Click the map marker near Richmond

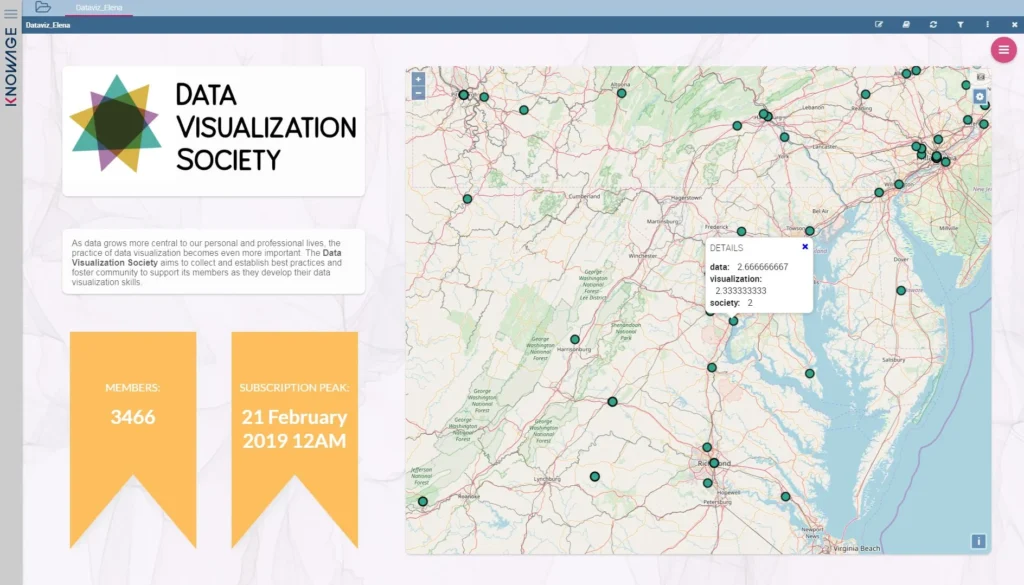pyautogui.click(x=714, y=463)
